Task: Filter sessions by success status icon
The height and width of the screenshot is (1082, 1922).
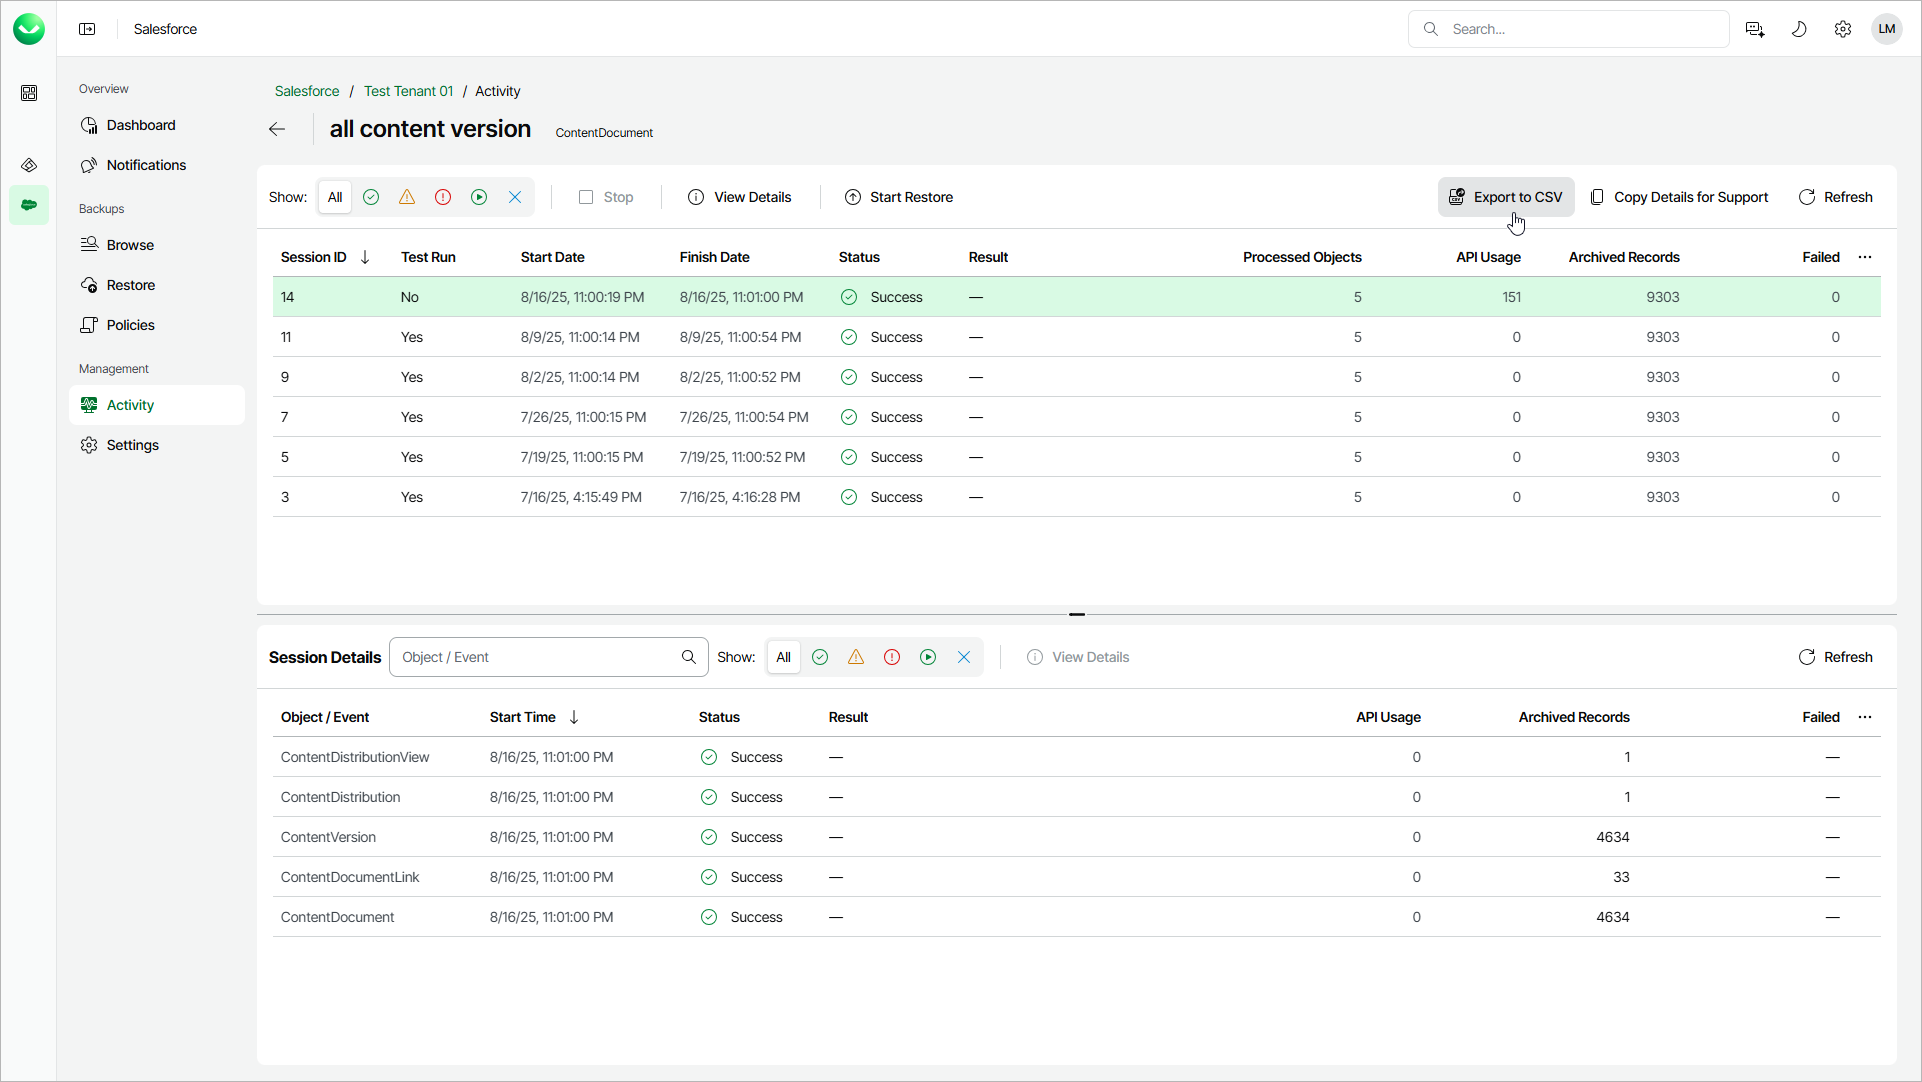Action: [371, 197]
